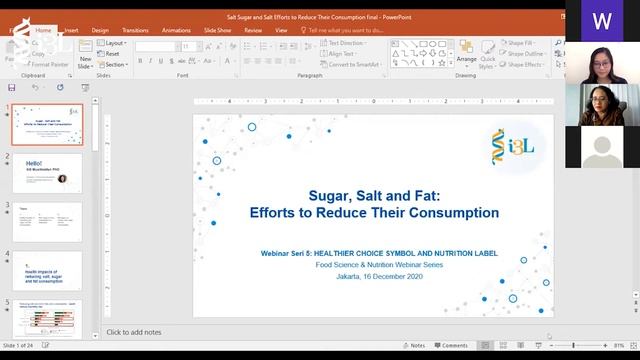Switch to Reading View icon
The image size is (640, 360).
coord(521,345)
